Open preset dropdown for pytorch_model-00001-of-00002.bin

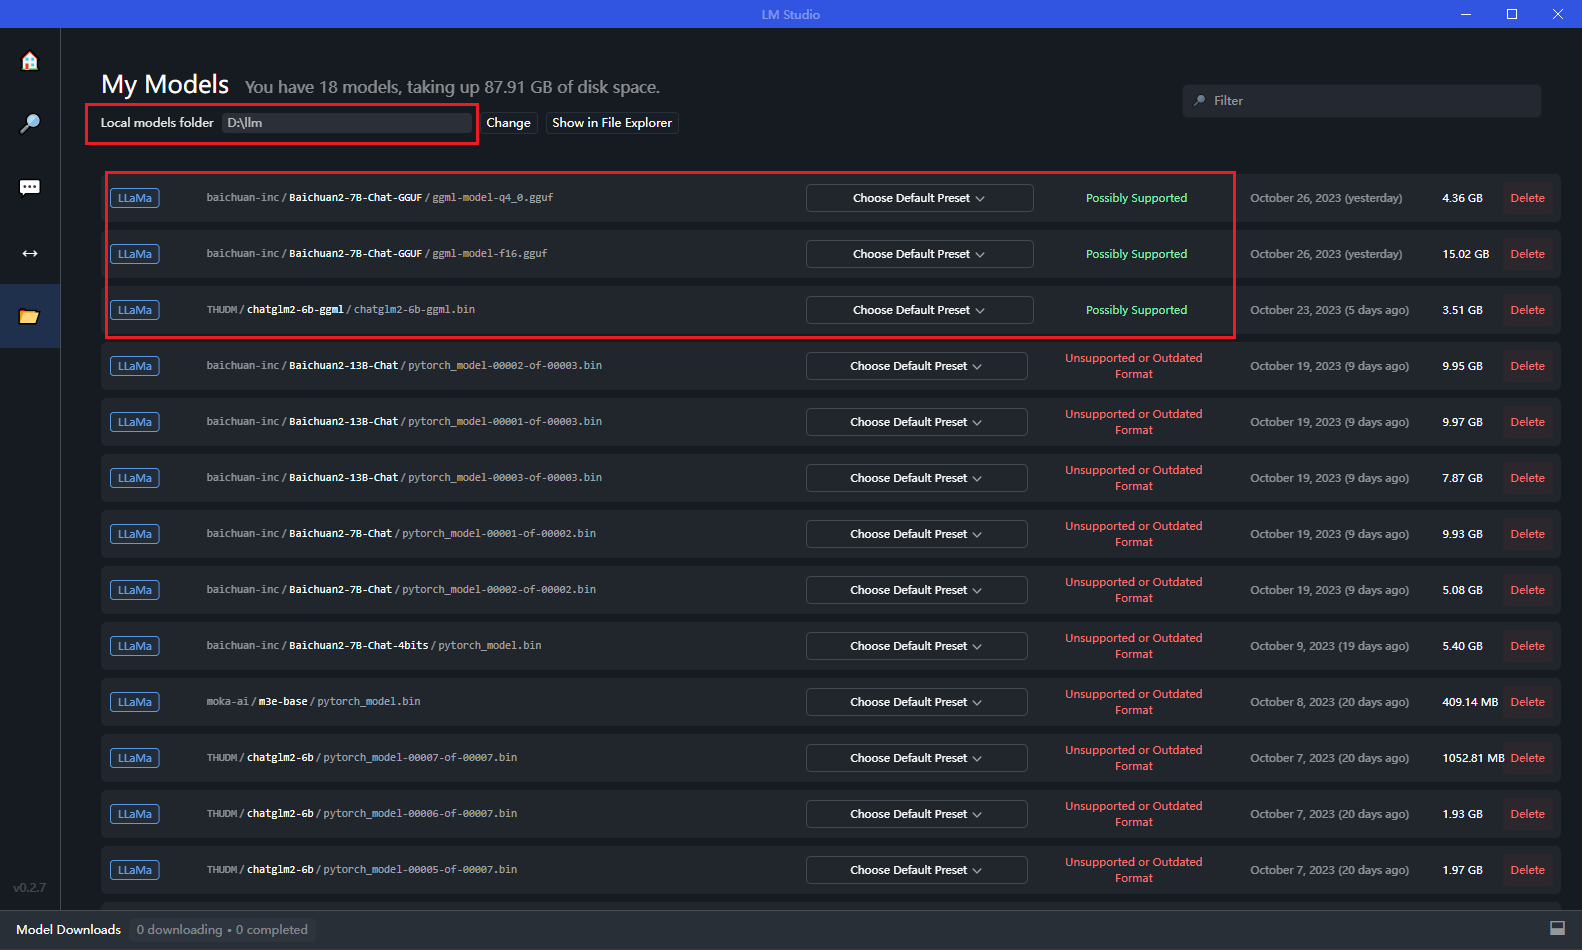pyautogui.click(x=916, y=534)
